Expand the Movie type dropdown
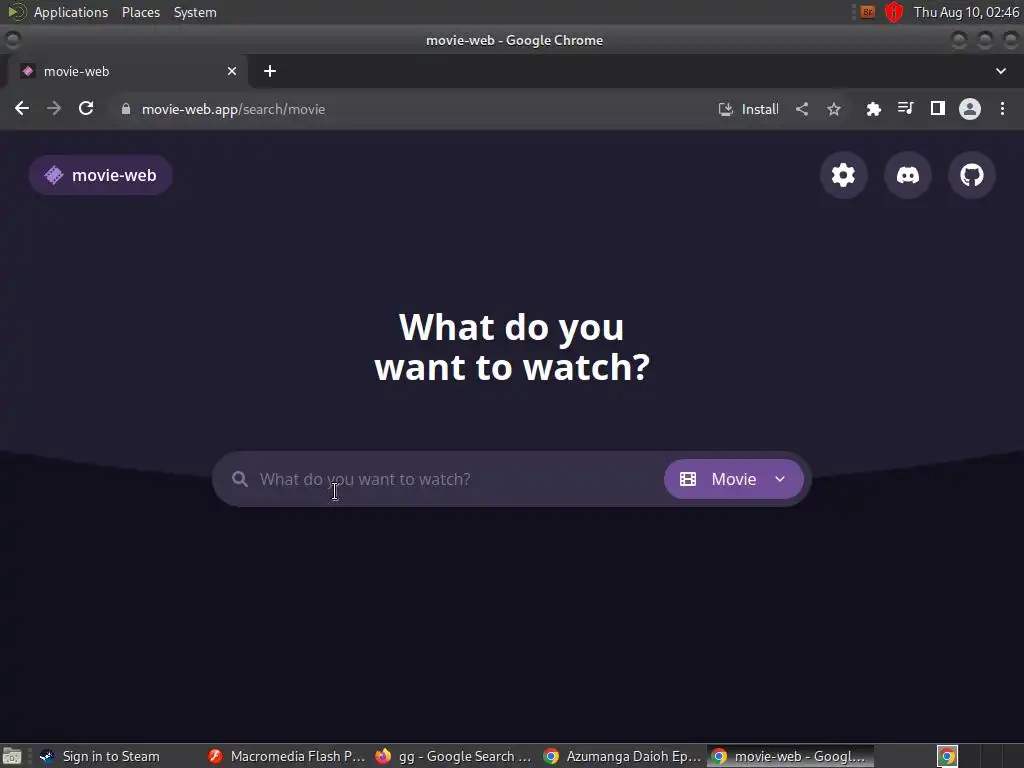This screenshot has width=1024, height=768. click(x=733, y=479)
